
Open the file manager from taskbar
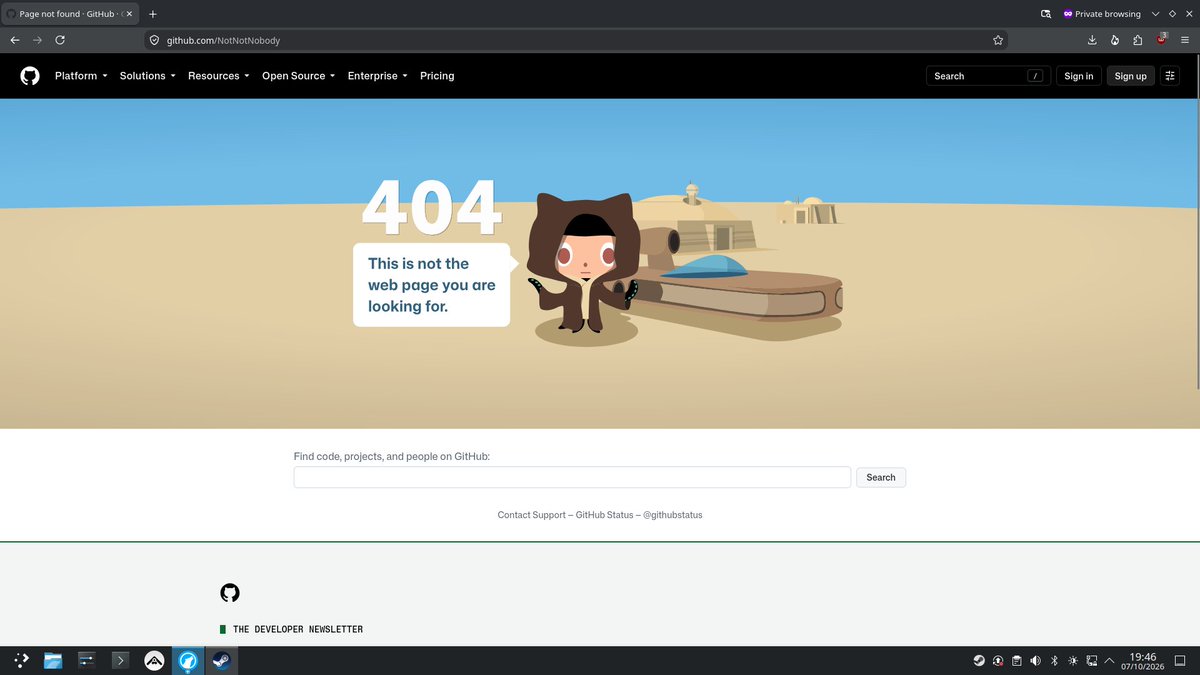53,660
